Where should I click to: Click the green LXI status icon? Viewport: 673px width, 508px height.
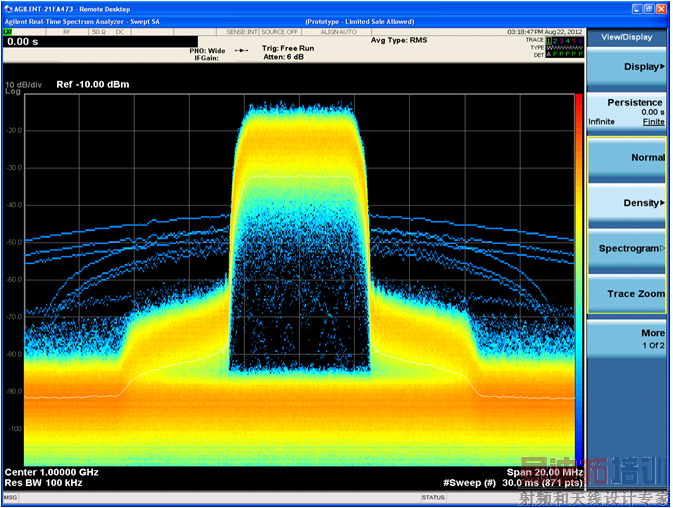click(9, 32)
